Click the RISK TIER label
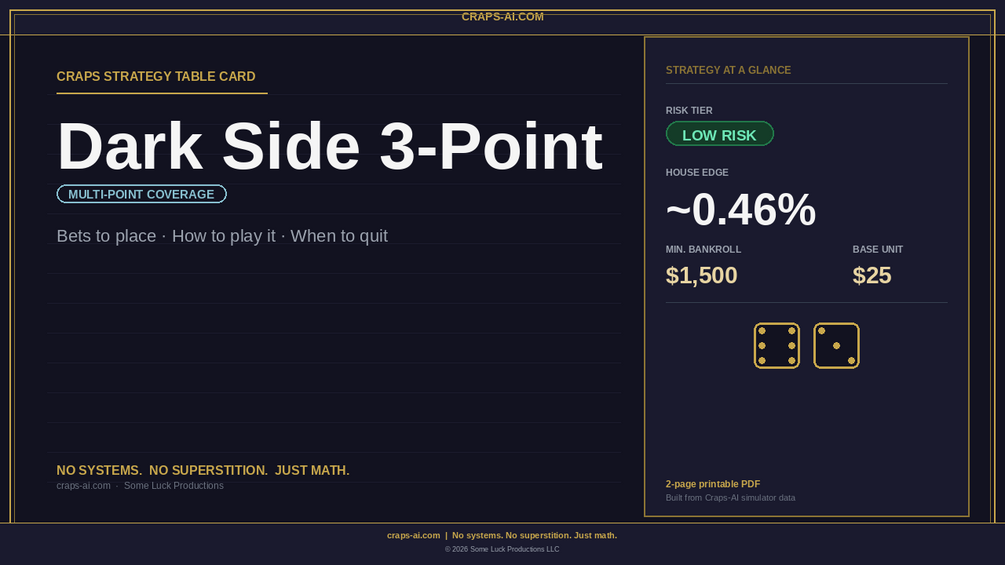This screenshot has height=565, width=1005. [689, 110]
